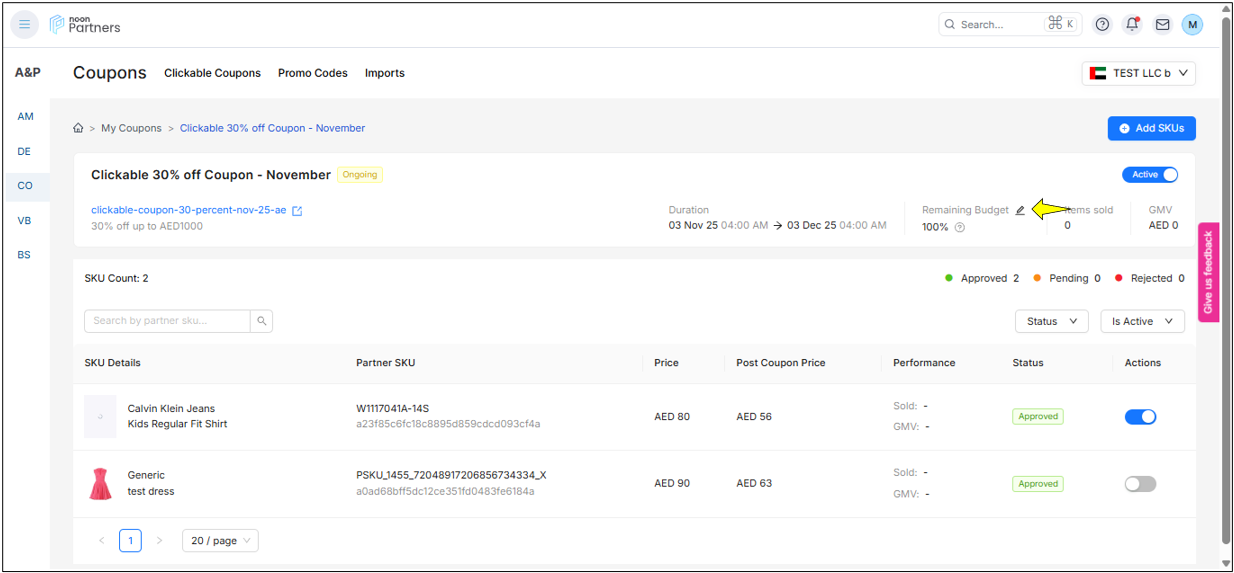Open the Status filter dropdown
Viewport: 1234px width, 573px height.
tap(1051, 321)
